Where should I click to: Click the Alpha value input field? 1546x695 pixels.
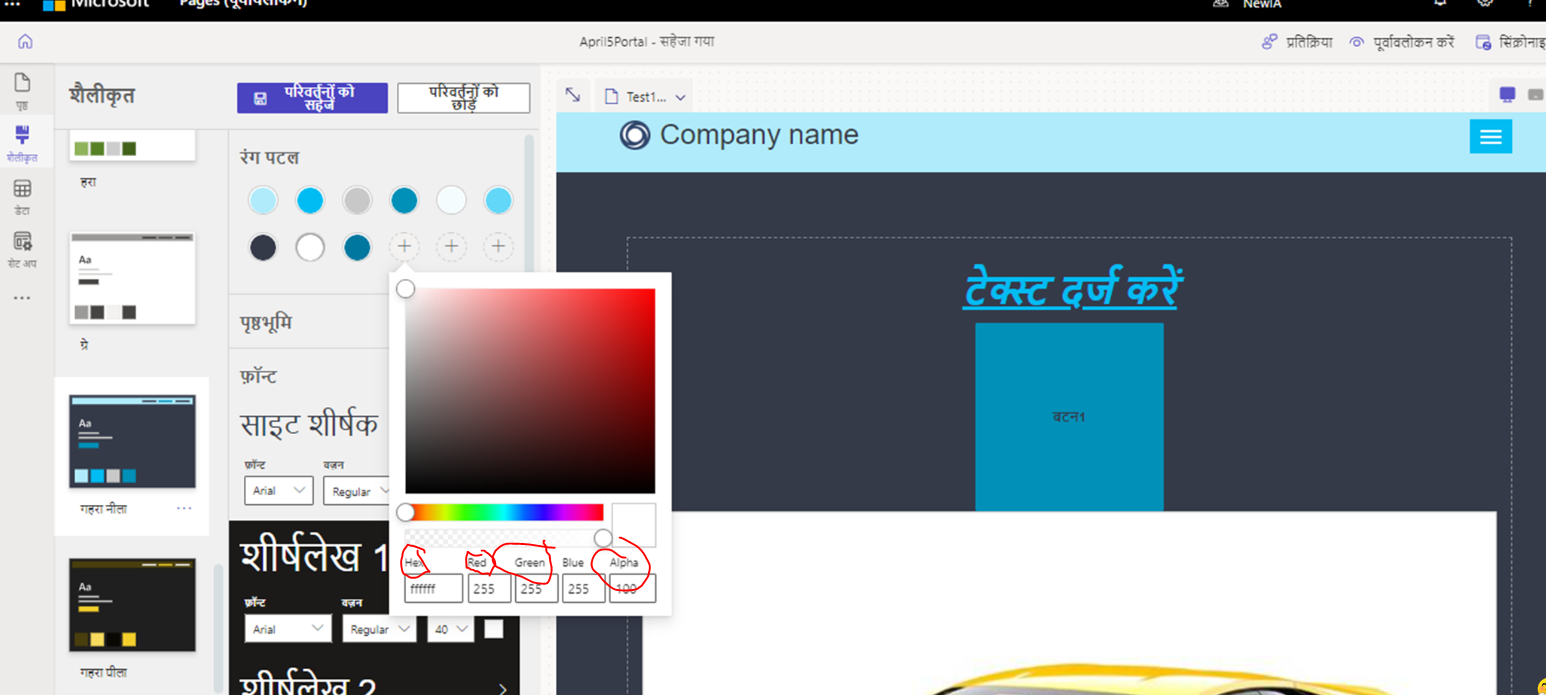tap(632, 589)
